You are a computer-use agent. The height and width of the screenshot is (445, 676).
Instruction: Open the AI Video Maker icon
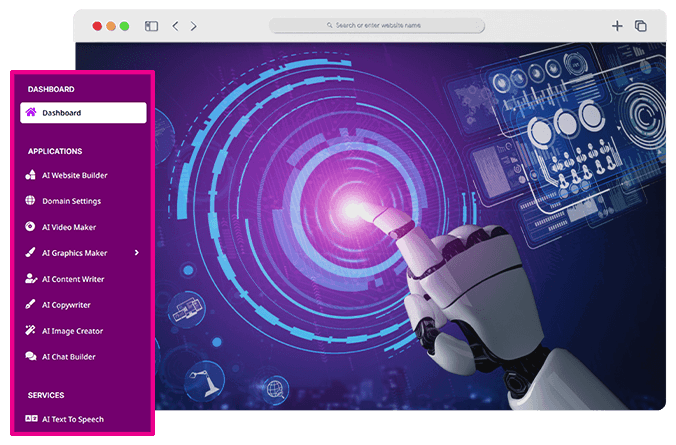coord(31,227)
